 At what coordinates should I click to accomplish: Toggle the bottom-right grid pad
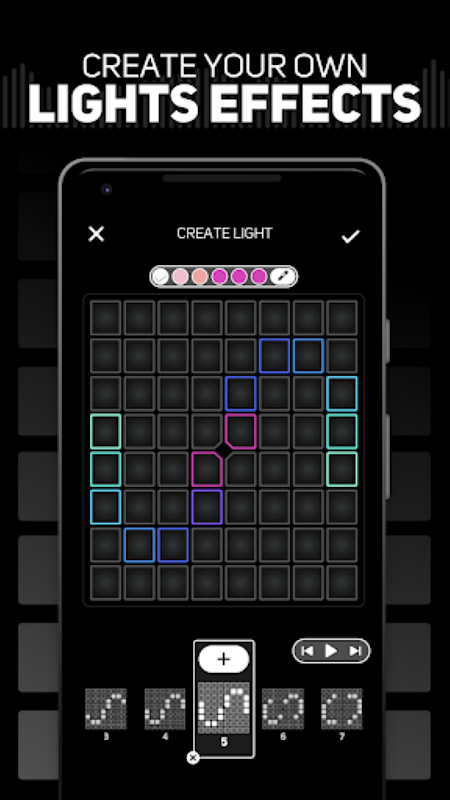pyautogui.click(x=342, y=582)
